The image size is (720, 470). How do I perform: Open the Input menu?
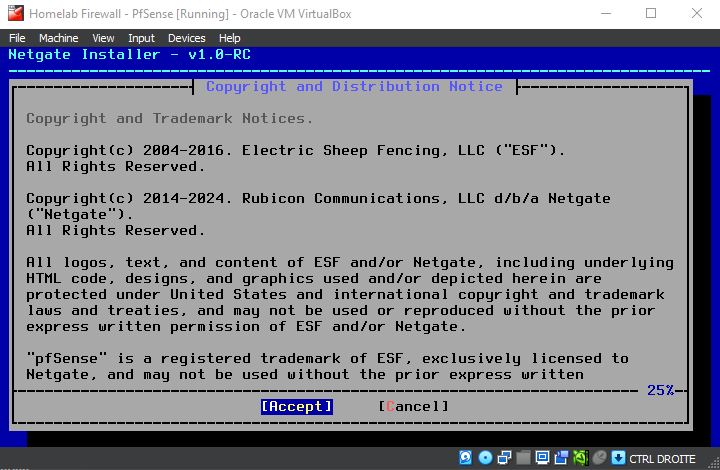[x=141, y=38]
